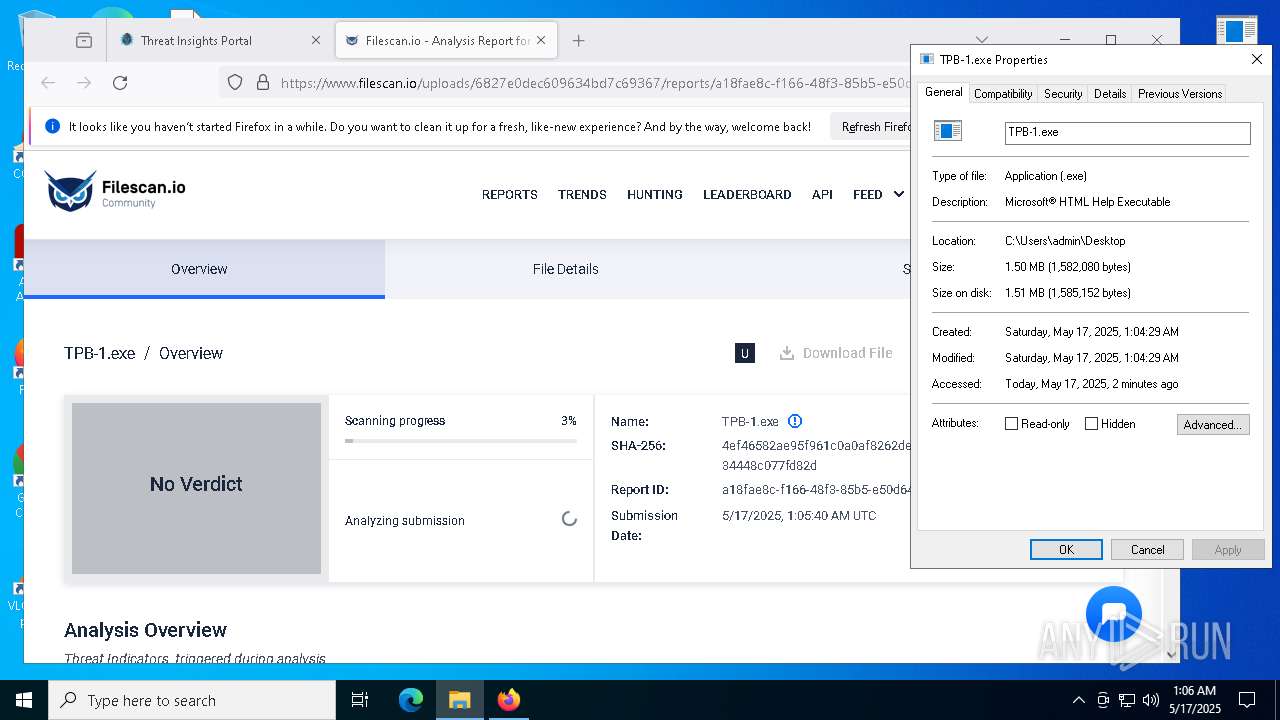1280x720 pixels.
Task: Click the file name field containing TPB-1.exe
Action: click(x=1128, y=132)
